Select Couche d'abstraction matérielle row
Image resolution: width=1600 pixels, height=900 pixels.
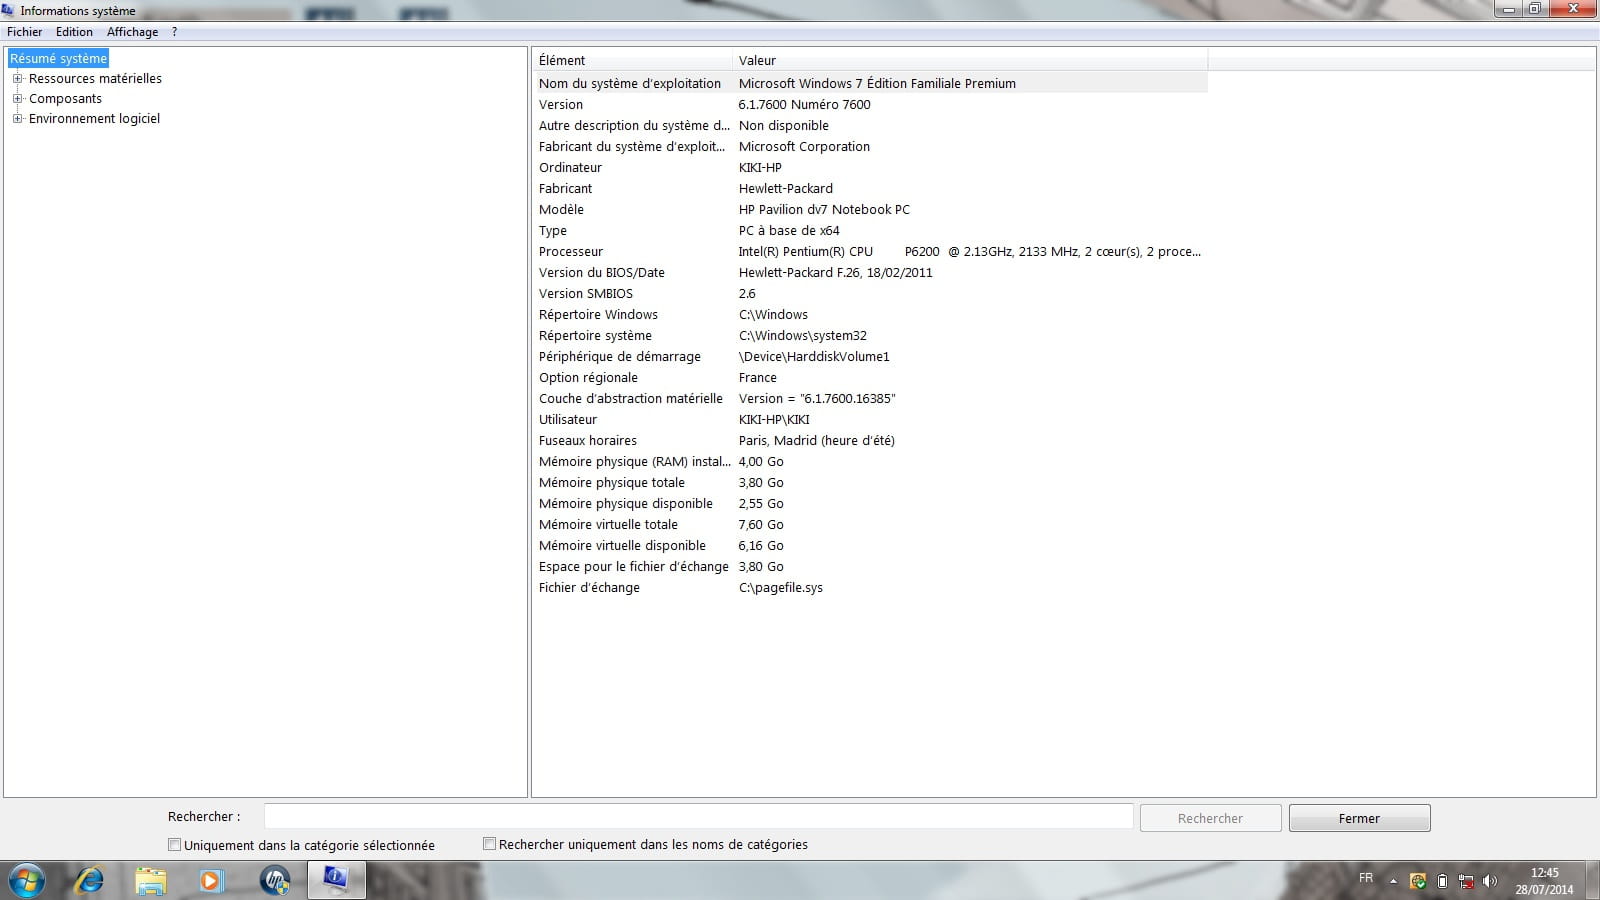click(870, 398)
